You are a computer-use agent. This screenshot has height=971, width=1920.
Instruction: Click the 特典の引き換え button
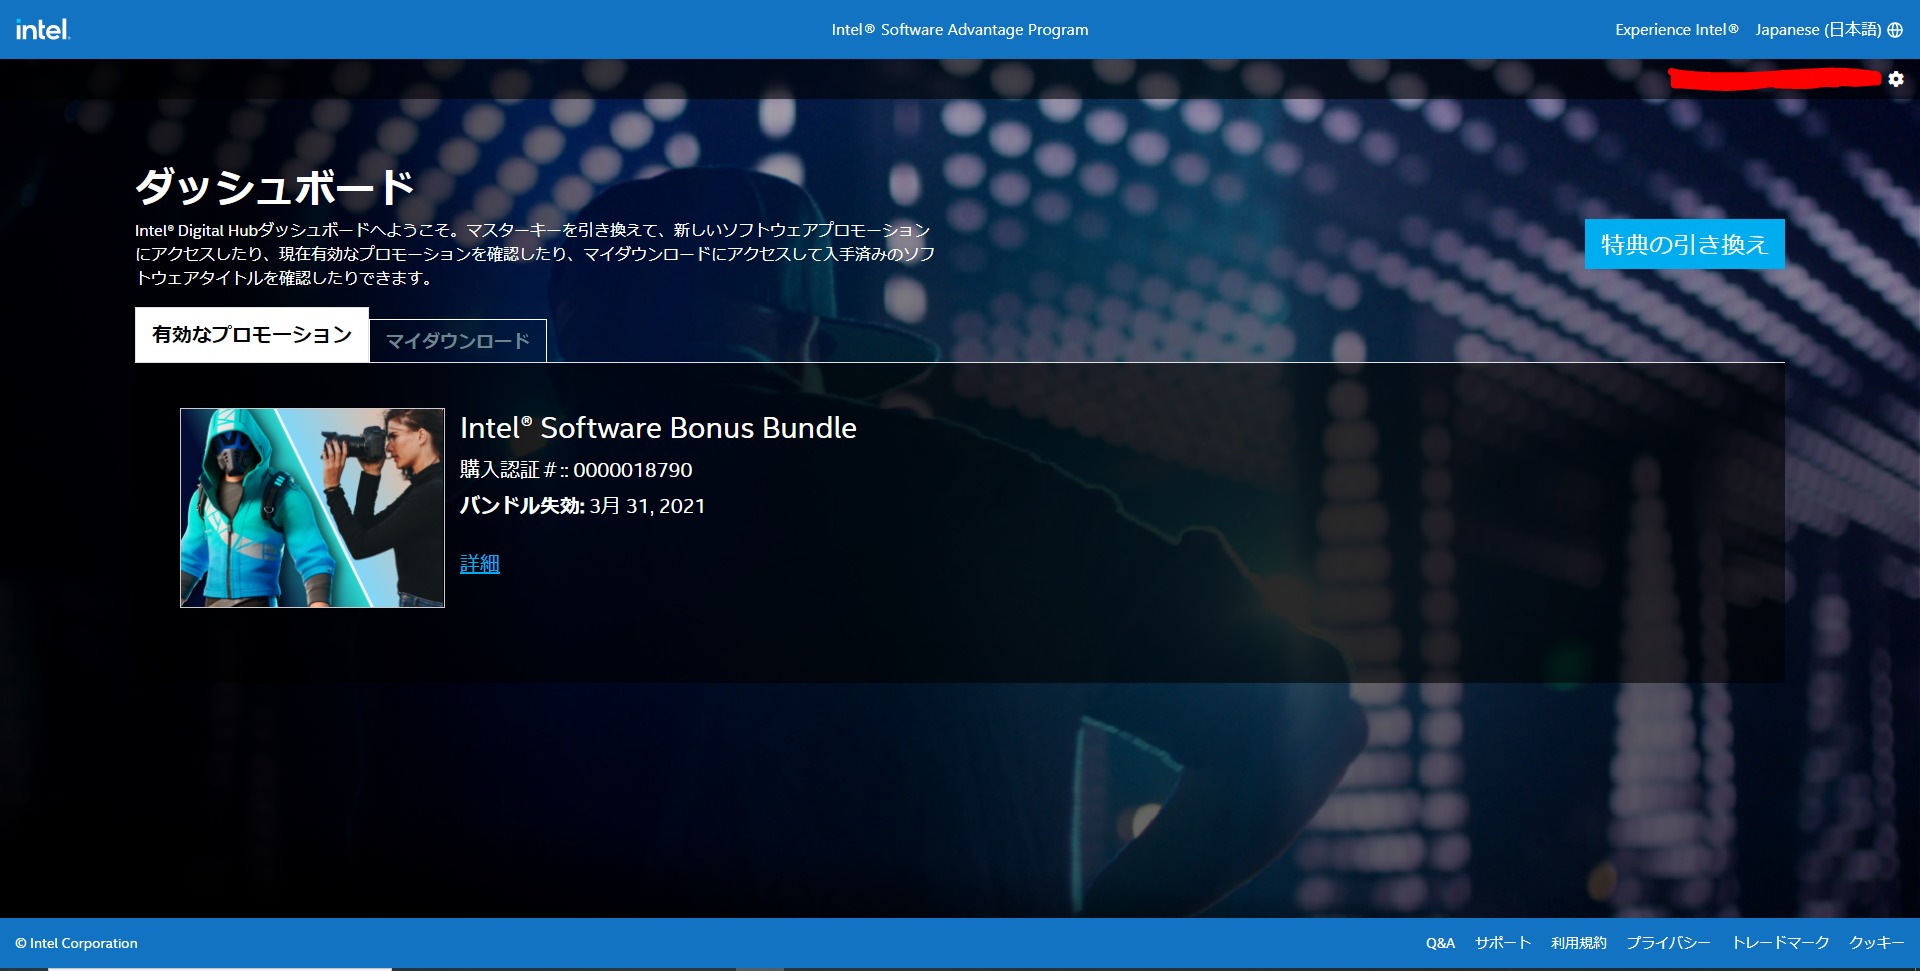click(1684, 244)
